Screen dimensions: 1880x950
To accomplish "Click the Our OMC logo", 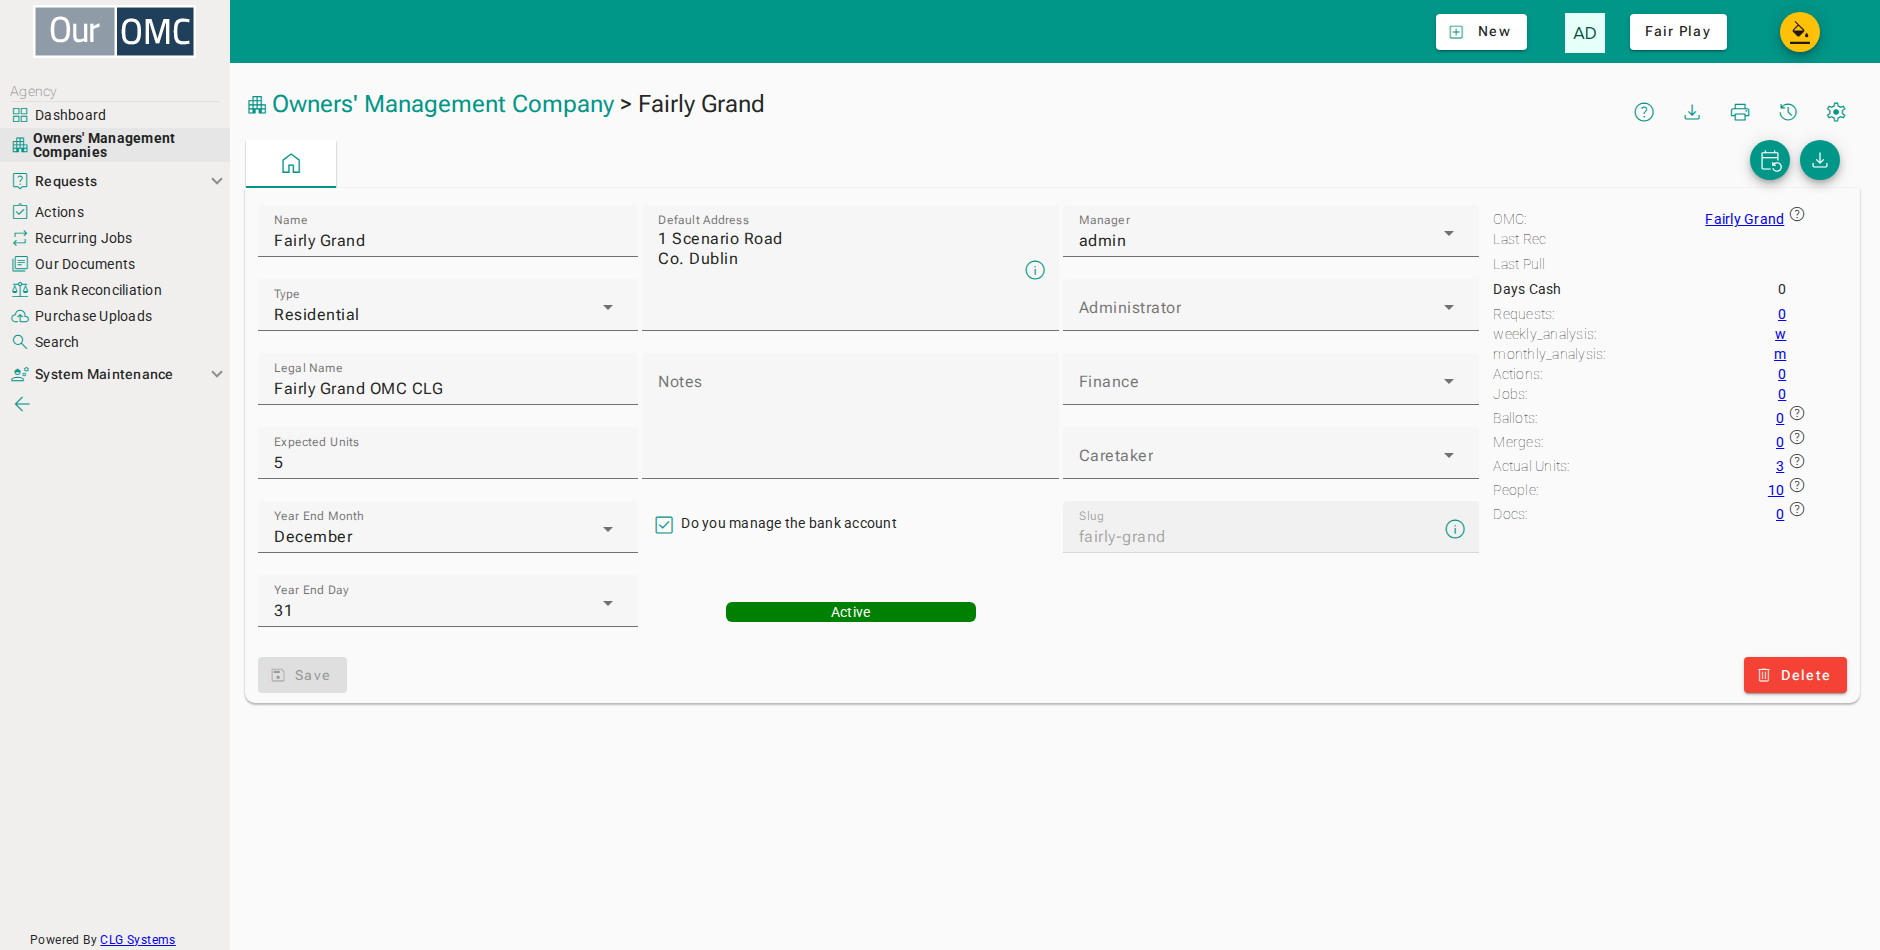I will click(114, 31).
